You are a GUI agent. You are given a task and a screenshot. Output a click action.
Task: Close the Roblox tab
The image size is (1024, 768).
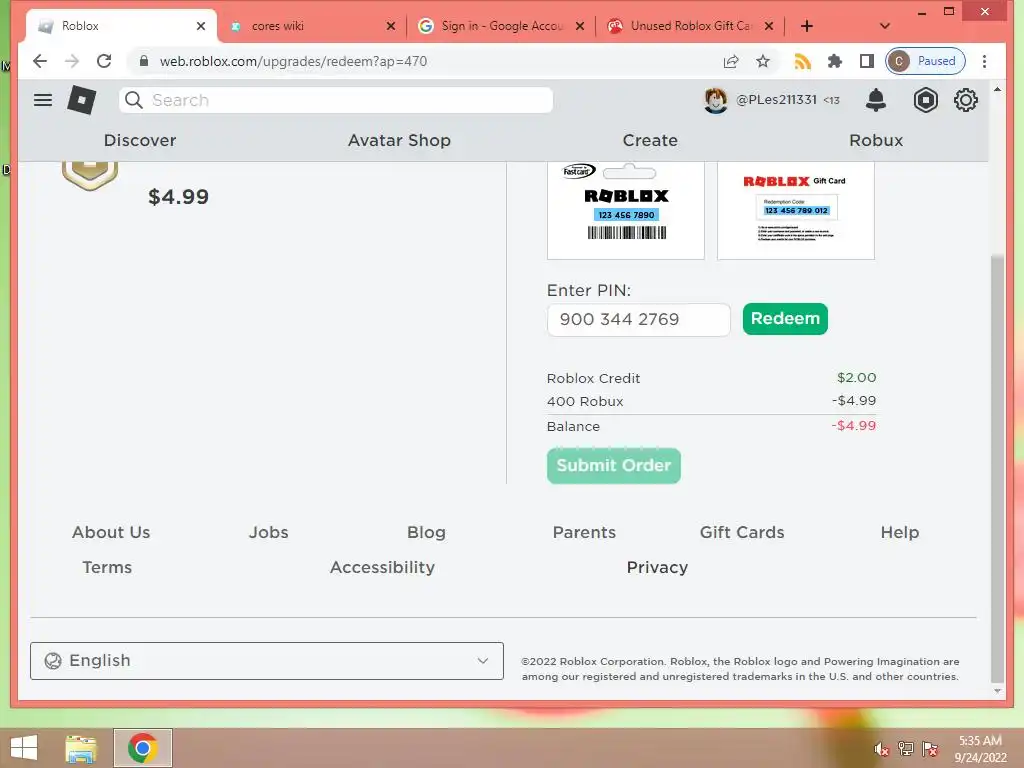tap(201, 26)
